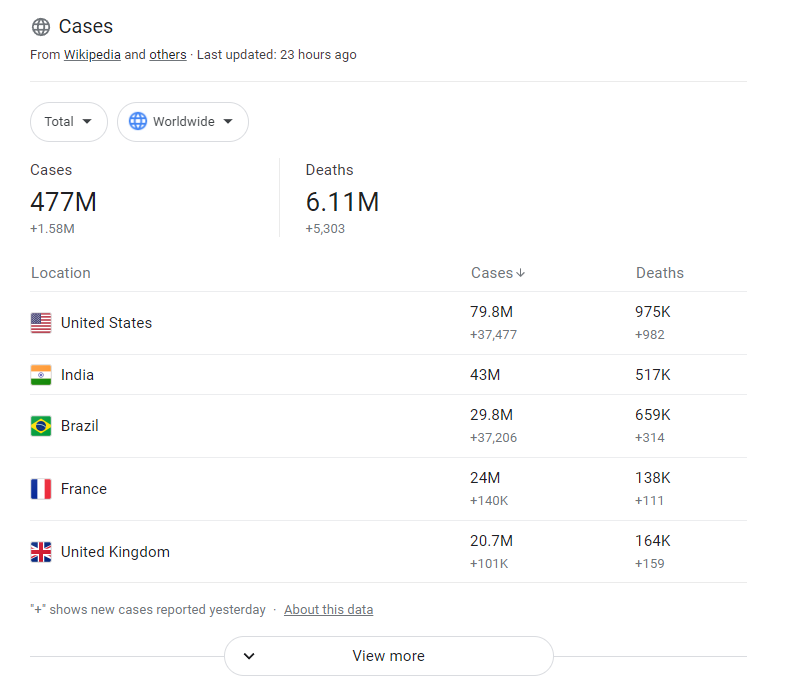The height and width of the screenshot is (698, 809).
Task: Expand the list with View more
Action: click(x=388, y=656)
